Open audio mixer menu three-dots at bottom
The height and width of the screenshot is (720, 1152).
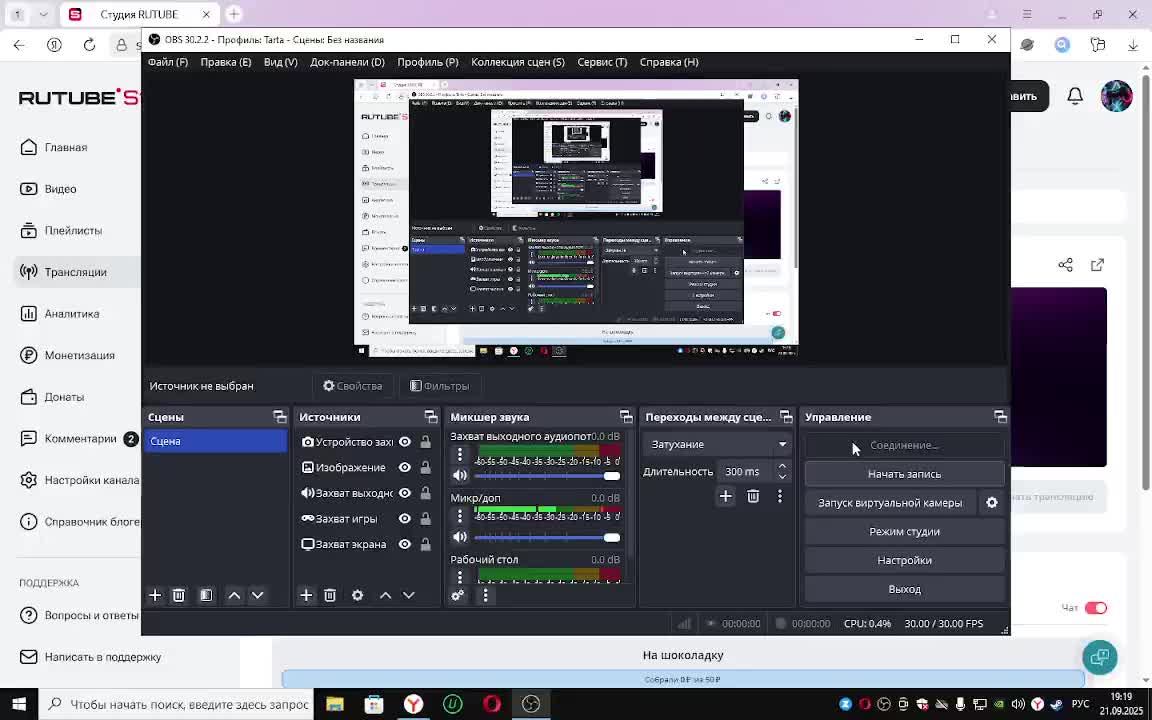[485, 595]
